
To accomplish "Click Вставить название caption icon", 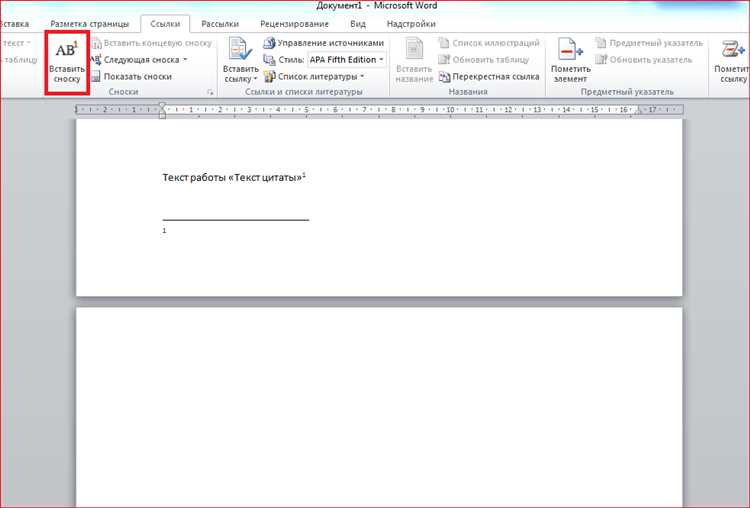I will point(414,49).
